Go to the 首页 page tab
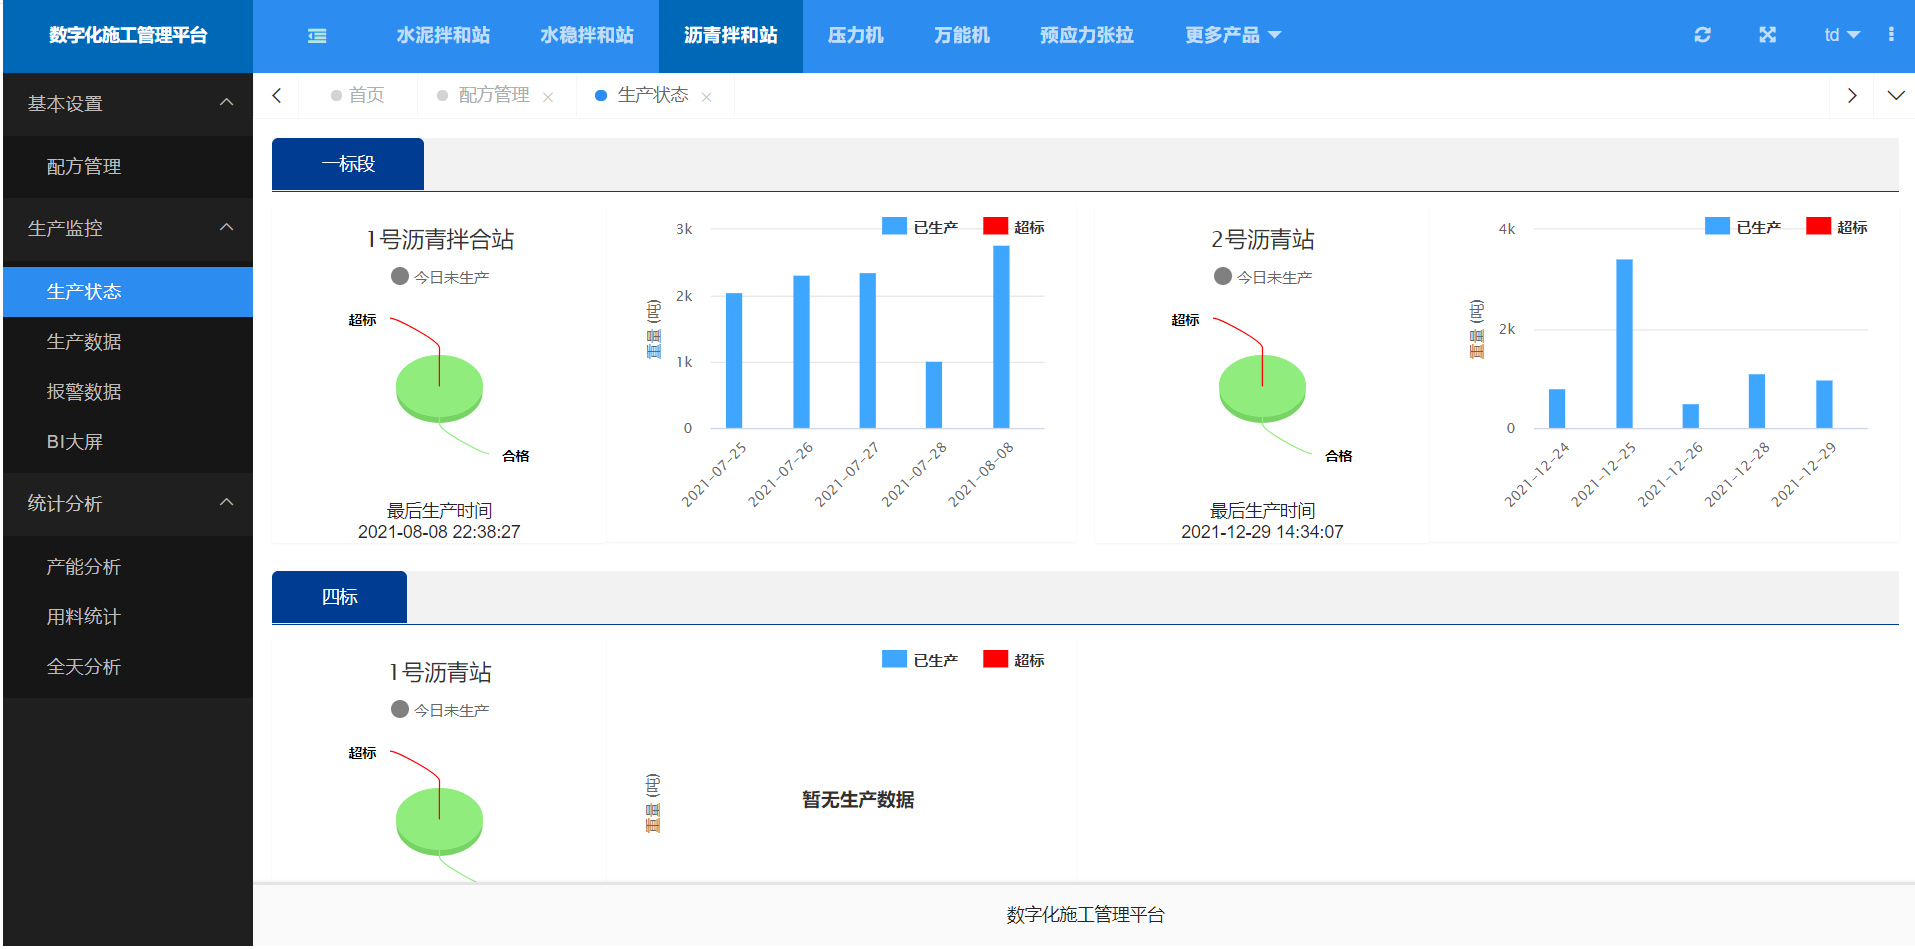Screen dimensions: 1915x949 (357, 96)
